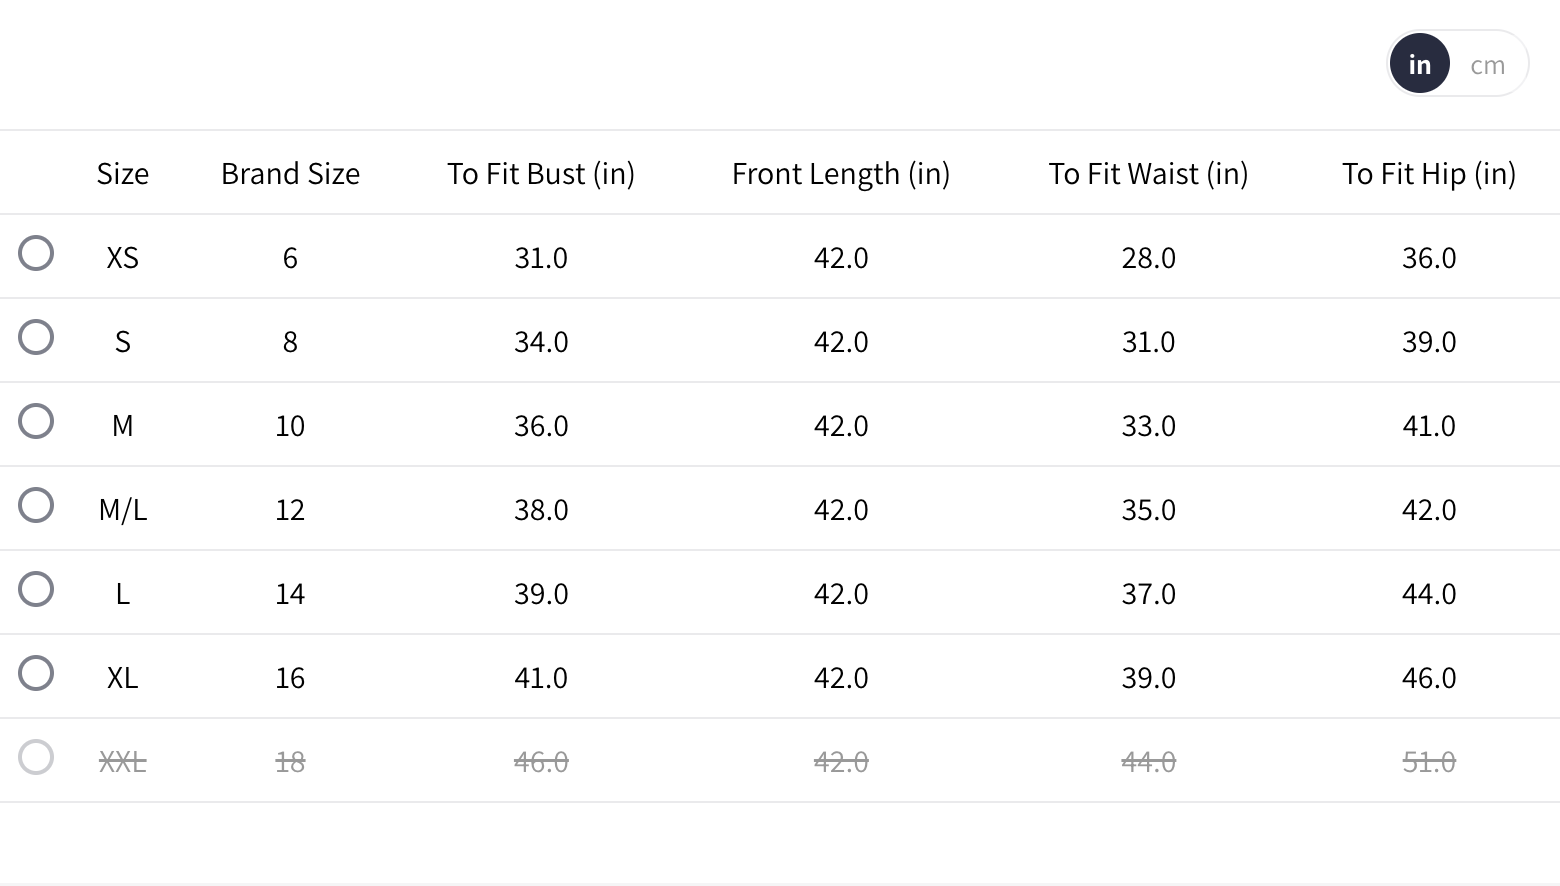
Task: Click the Front Length column header
Action: point(840,174)
